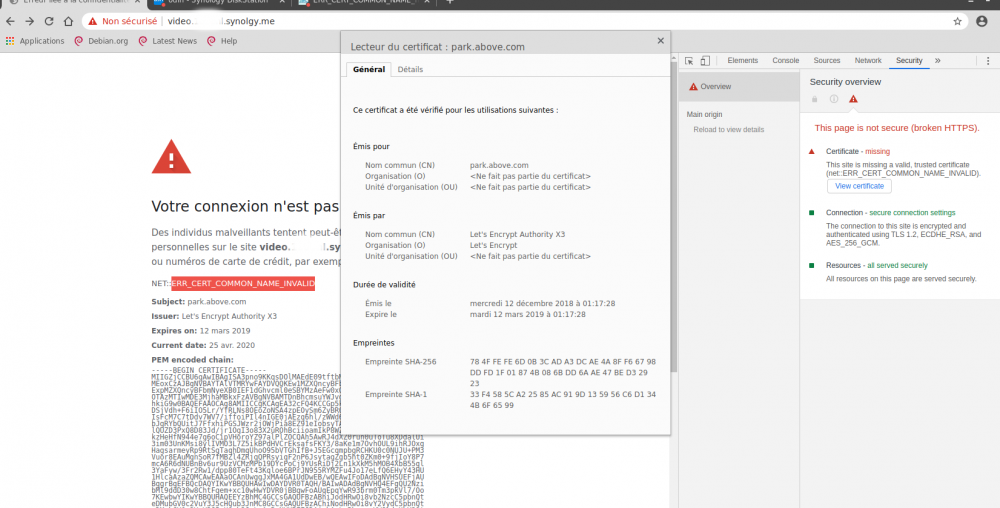Viewport: 1000px width, 508px height.
Task: Show more DevTools tabs via chevron
Action: pos(938,61)
